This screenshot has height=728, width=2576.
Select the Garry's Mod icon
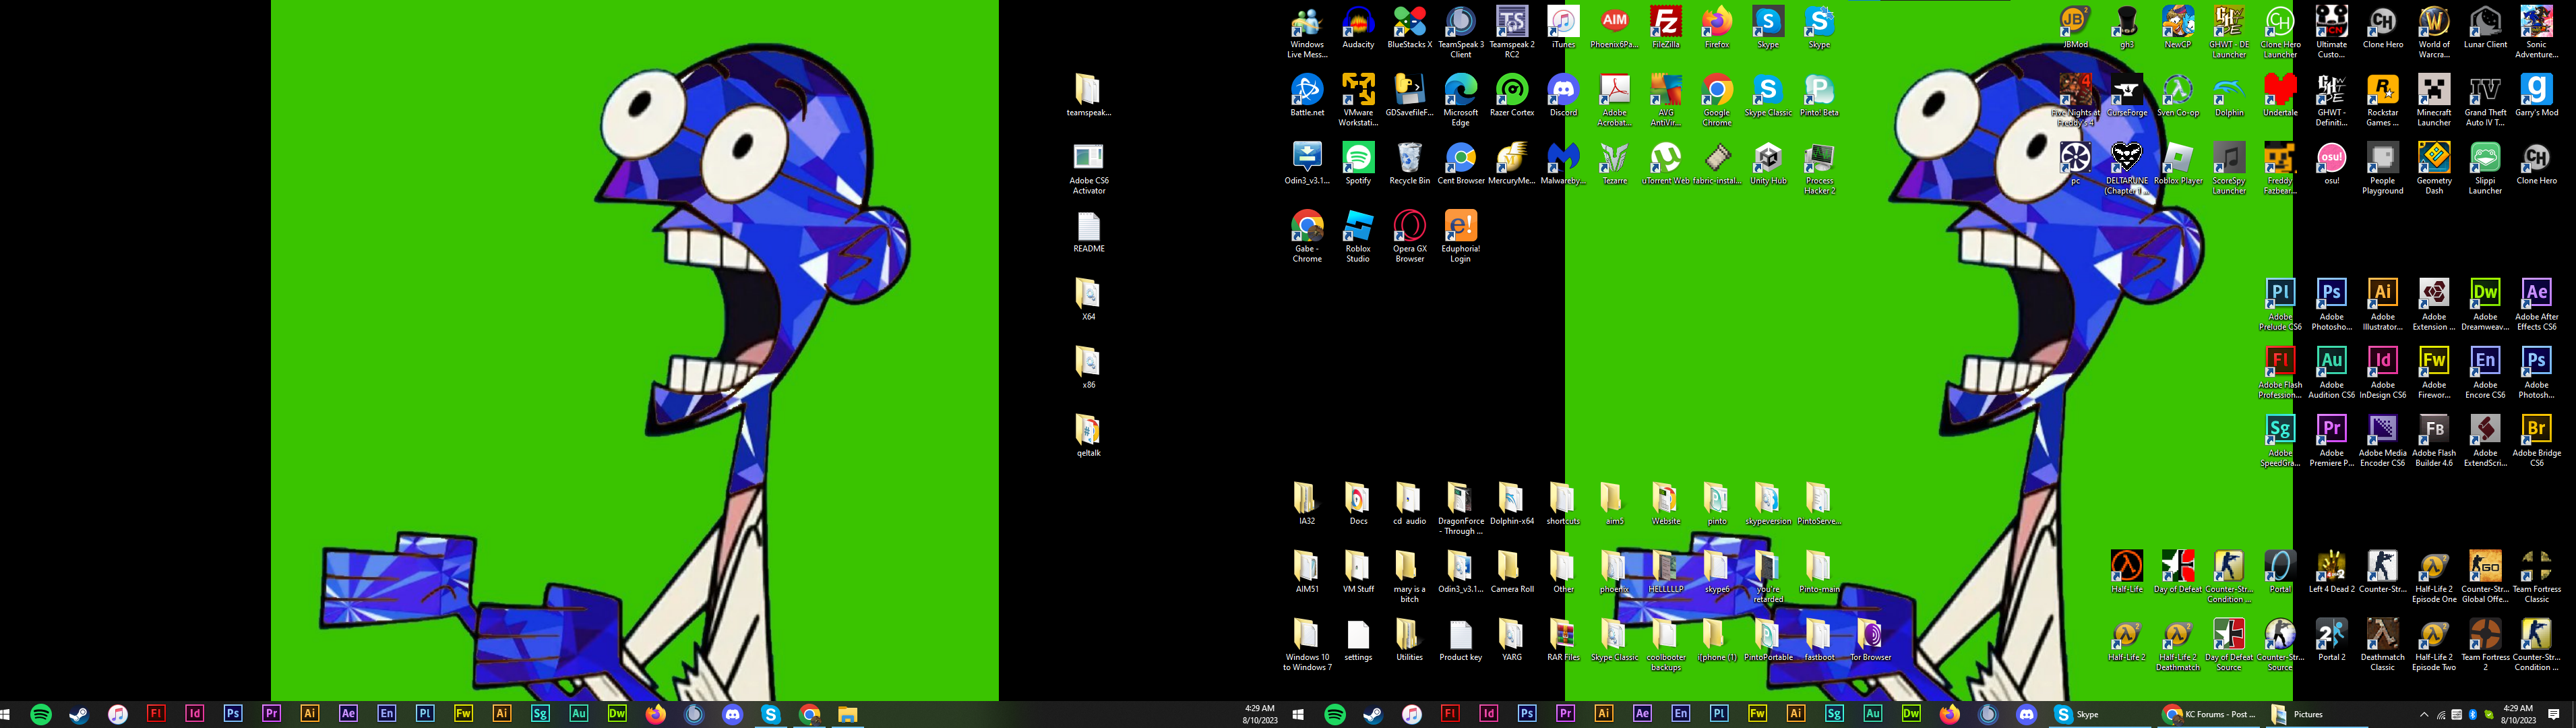(x=2536, y=95)
